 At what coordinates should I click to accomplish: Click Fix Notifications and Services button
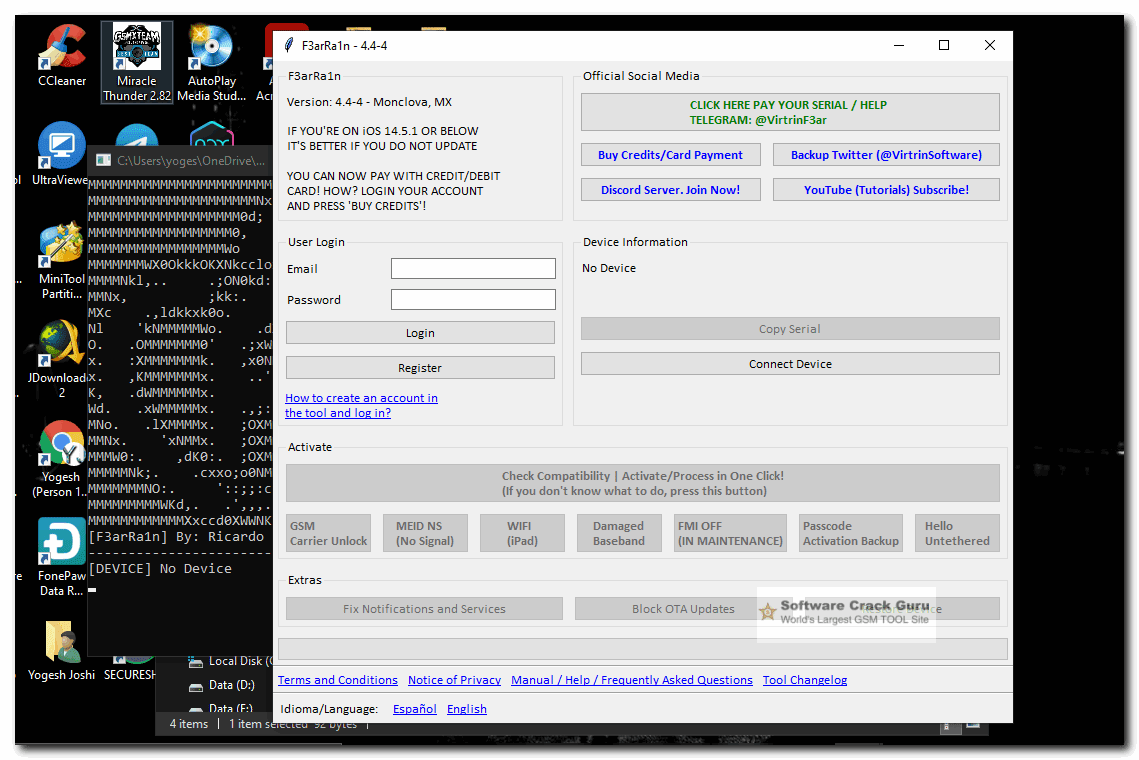[x=424, y=609]
